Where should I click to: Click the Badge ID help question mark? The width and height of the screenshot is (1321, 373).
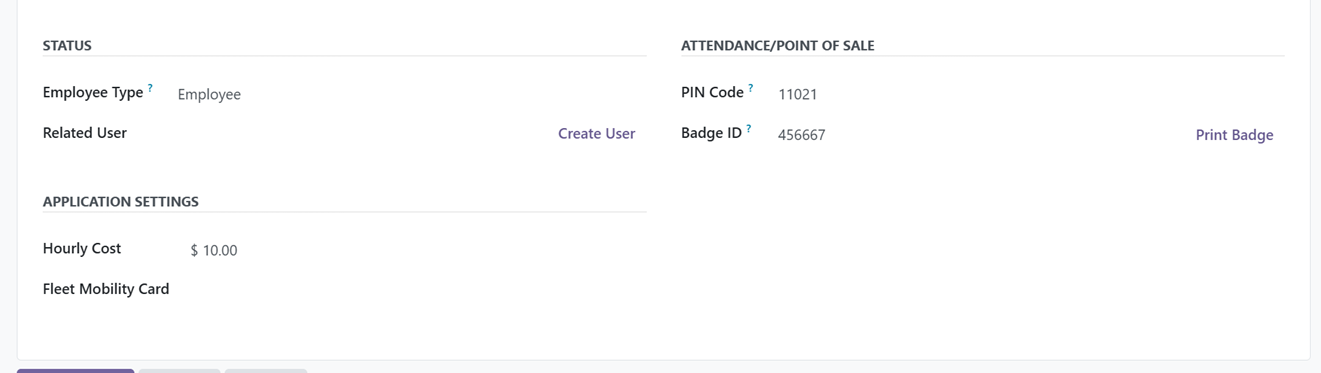749,128
